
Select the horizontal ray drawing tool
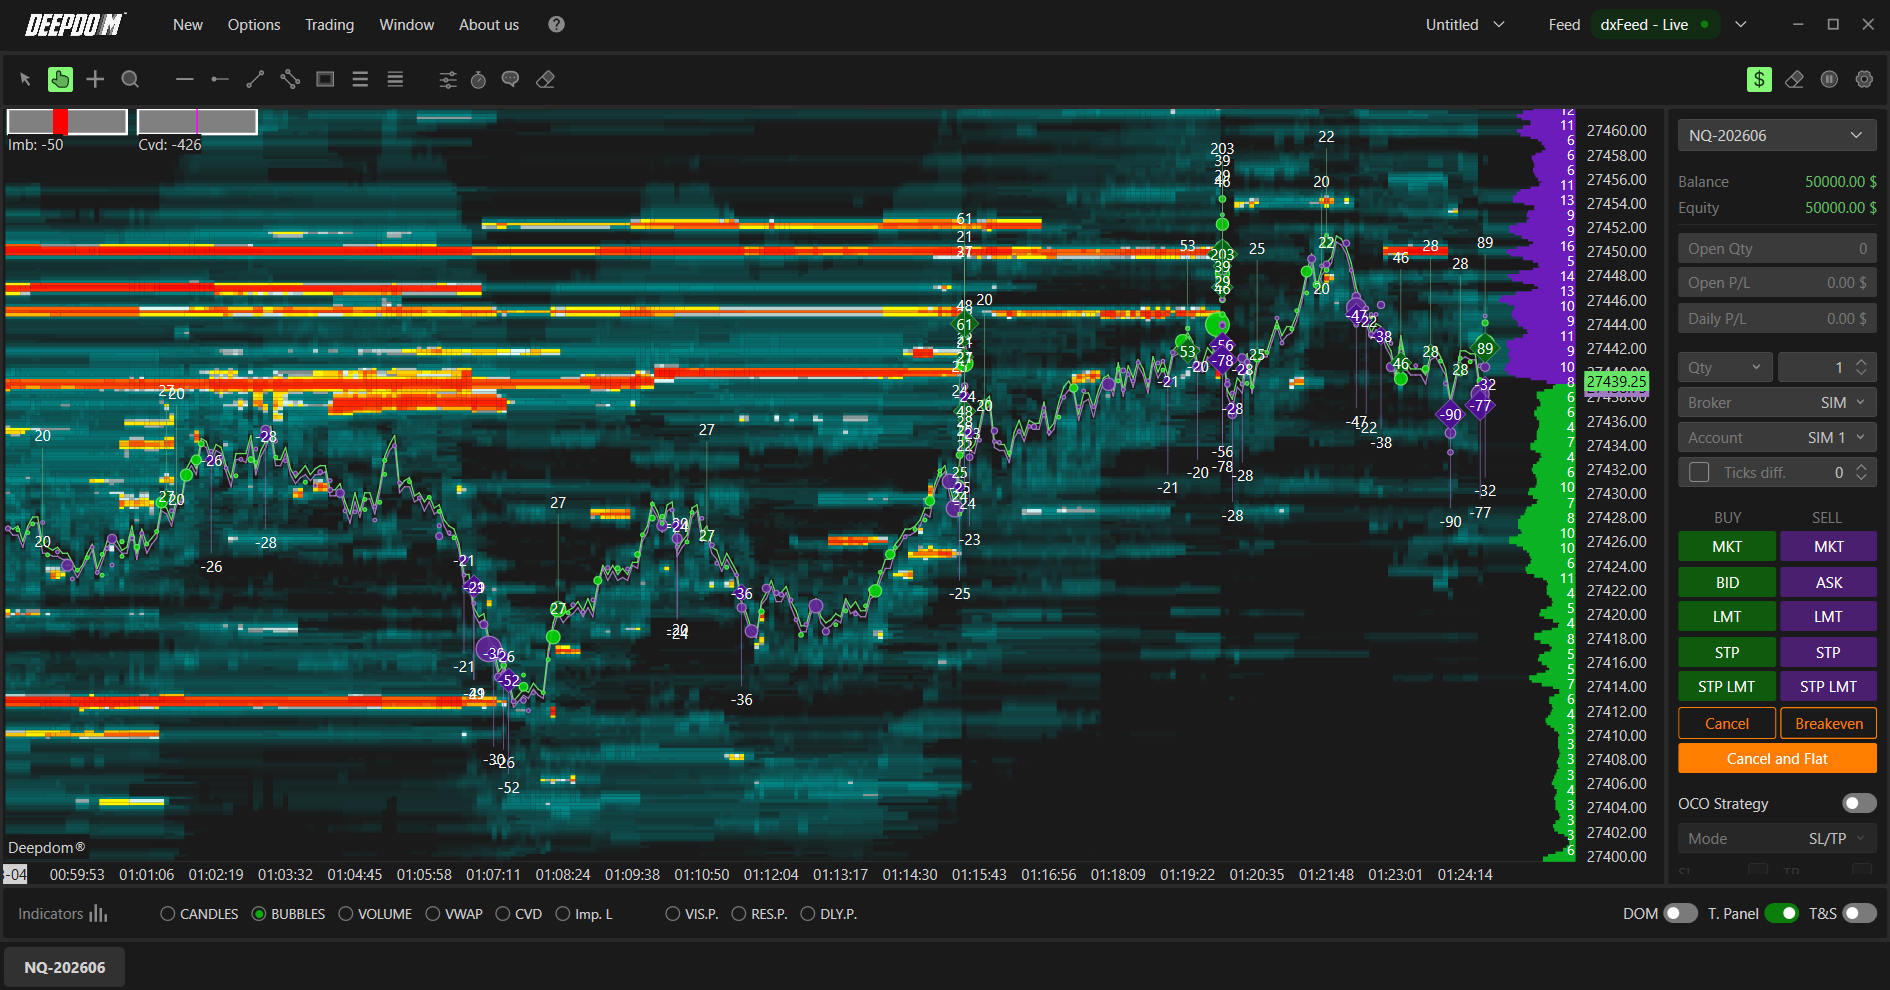[x=220, y=79]
